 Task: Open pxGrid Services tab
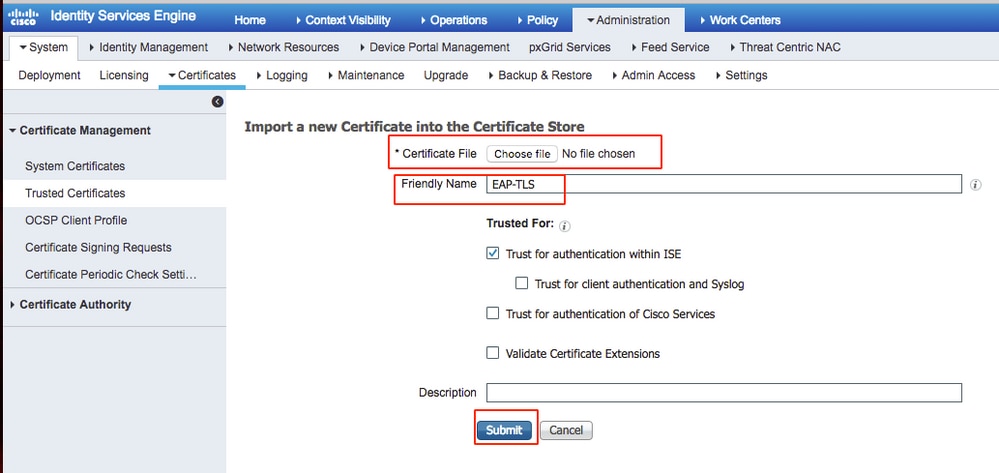tap(570, 47)
